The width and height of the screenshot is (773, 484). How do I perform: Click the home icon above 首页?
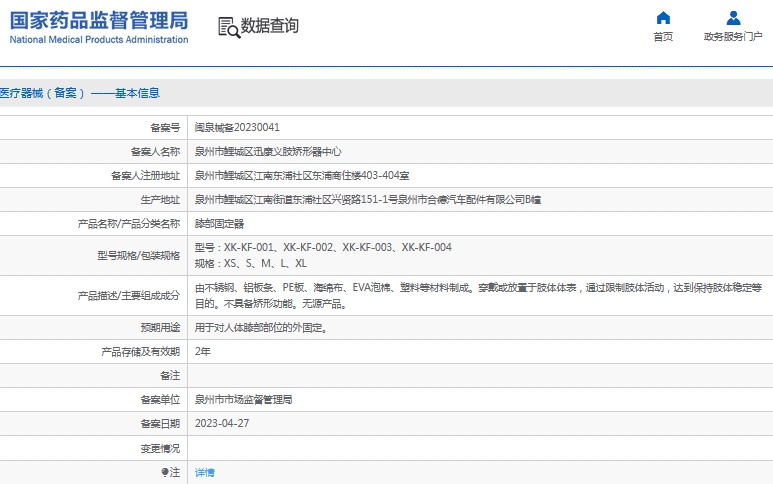663,18
